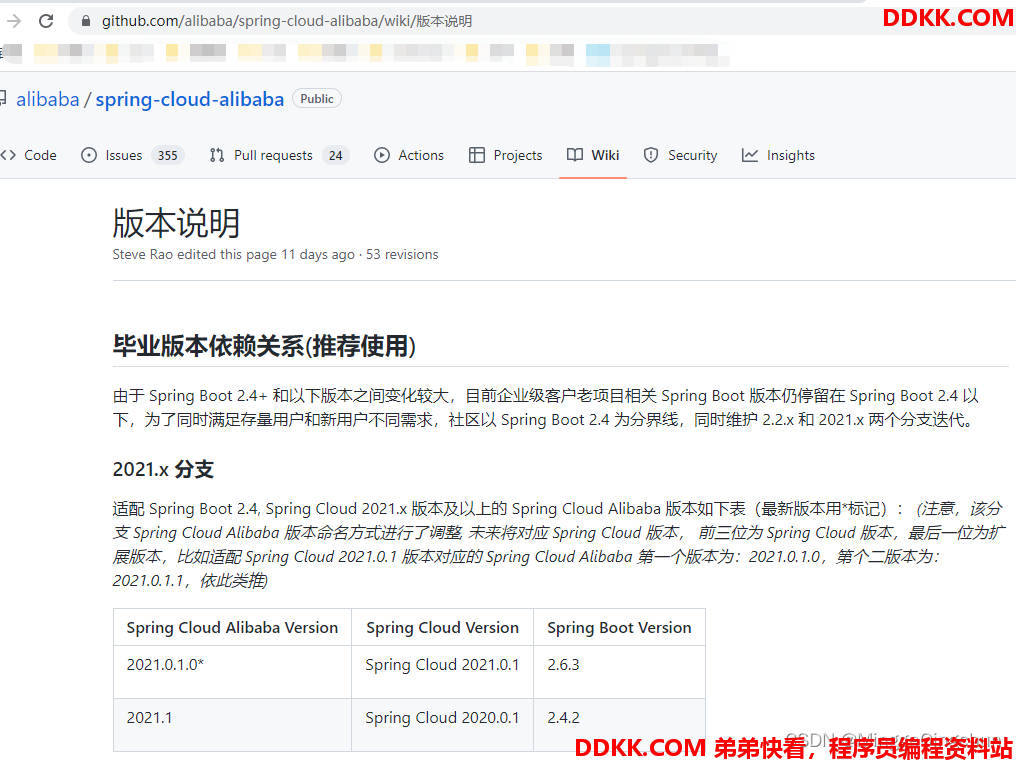Image resolution: width=1016 pixels, height=760 pixels.
Task: Click the Spring Cloud Alibaba Version column header
Action: [x=233, y=627]
